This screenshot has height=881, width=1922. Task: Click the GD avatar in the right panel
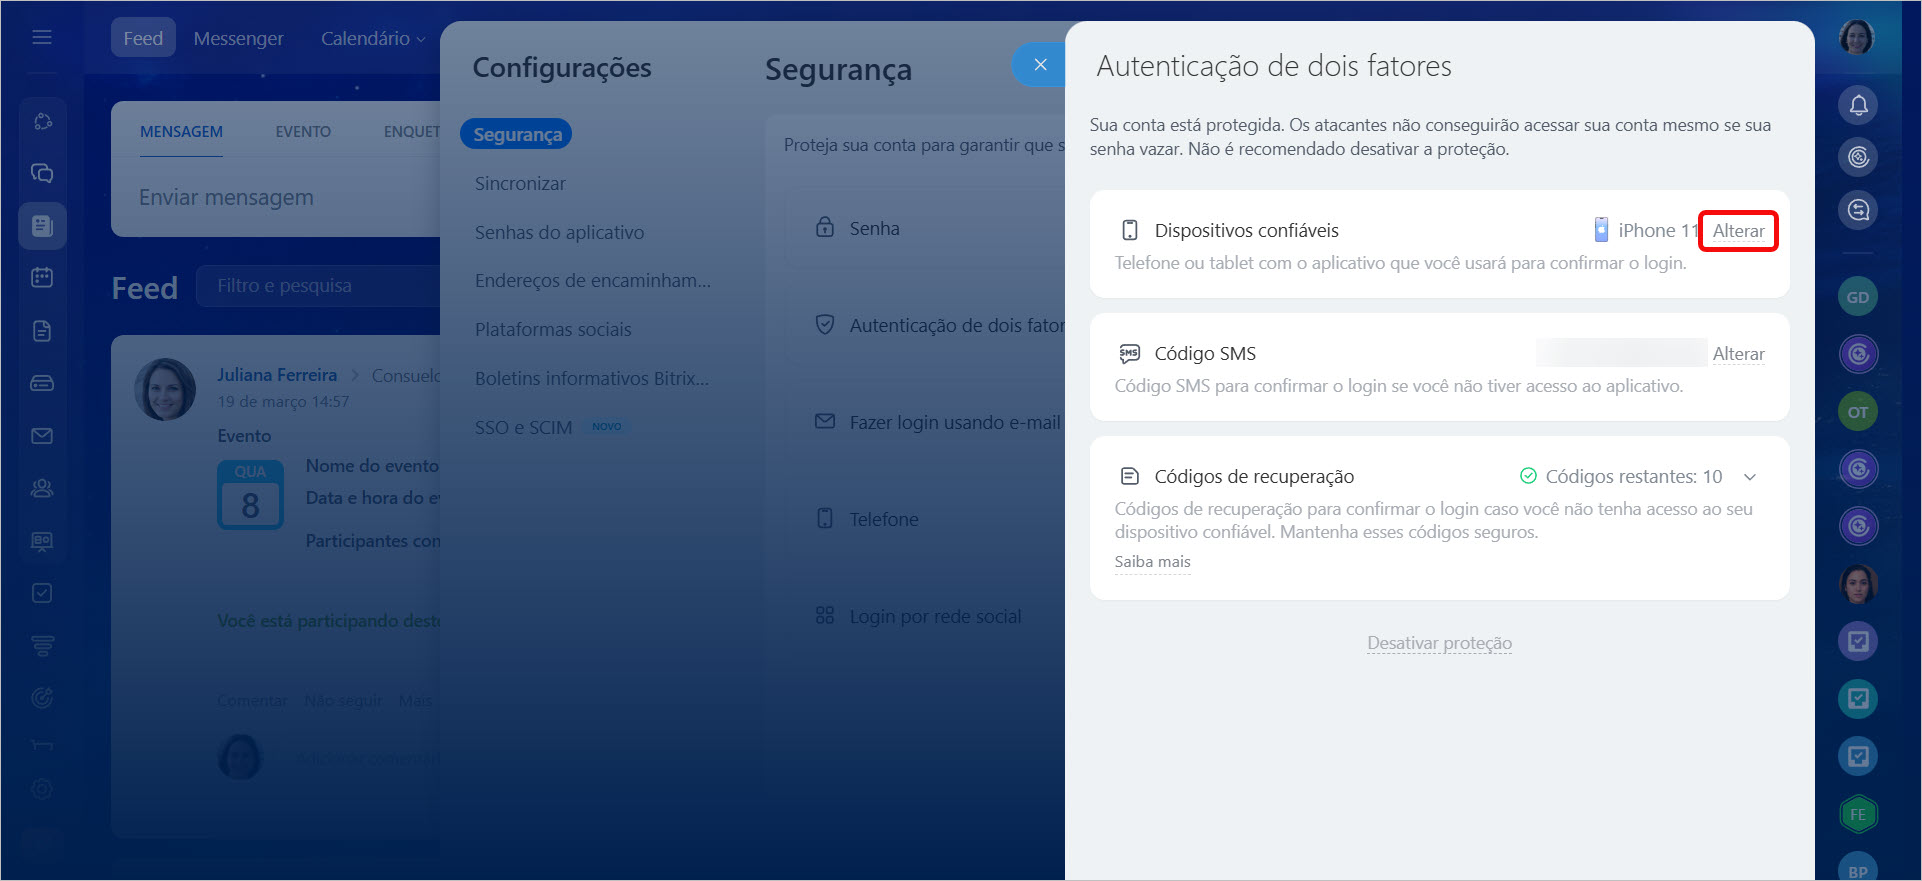coord(1858,297)
